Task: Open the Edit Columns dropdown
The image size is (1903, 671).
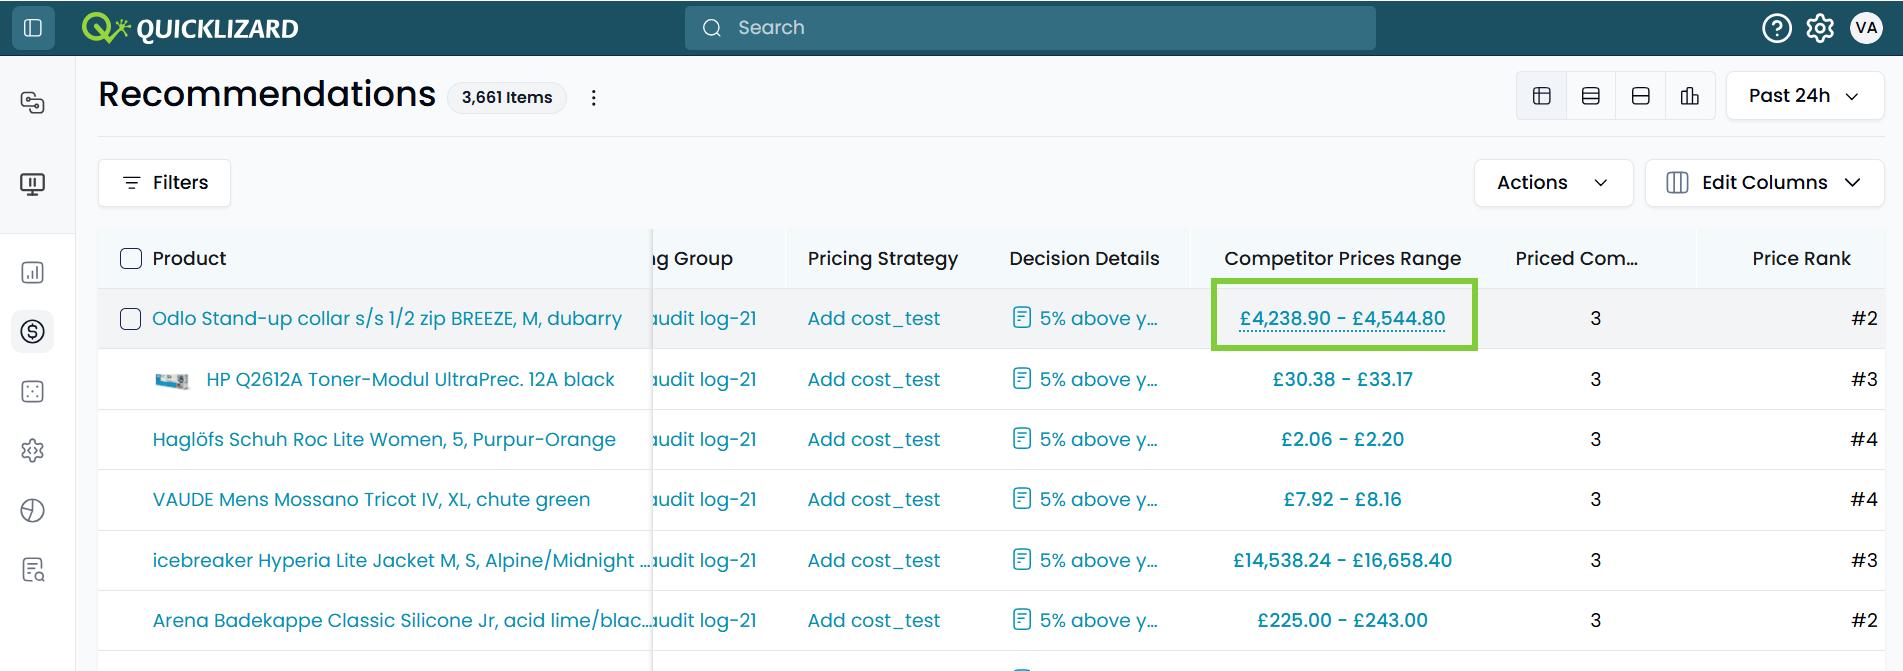Action: tap(1764, 183)
